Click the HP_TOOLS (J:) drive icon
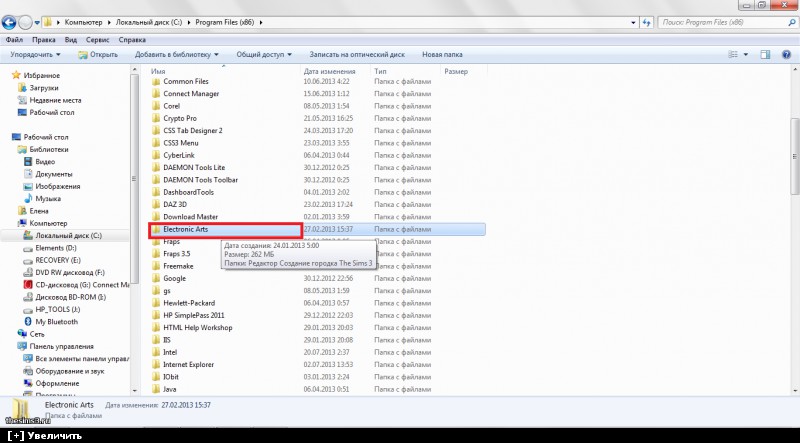800x443 pixels. (29, 309)
